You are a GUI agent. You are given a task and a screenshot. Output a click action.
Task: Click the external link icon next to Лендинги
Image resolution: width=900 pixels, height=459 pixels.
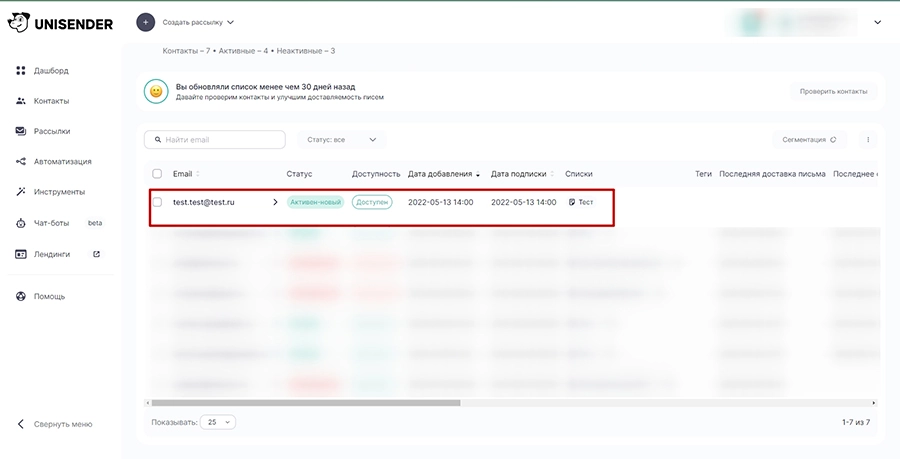97,254
